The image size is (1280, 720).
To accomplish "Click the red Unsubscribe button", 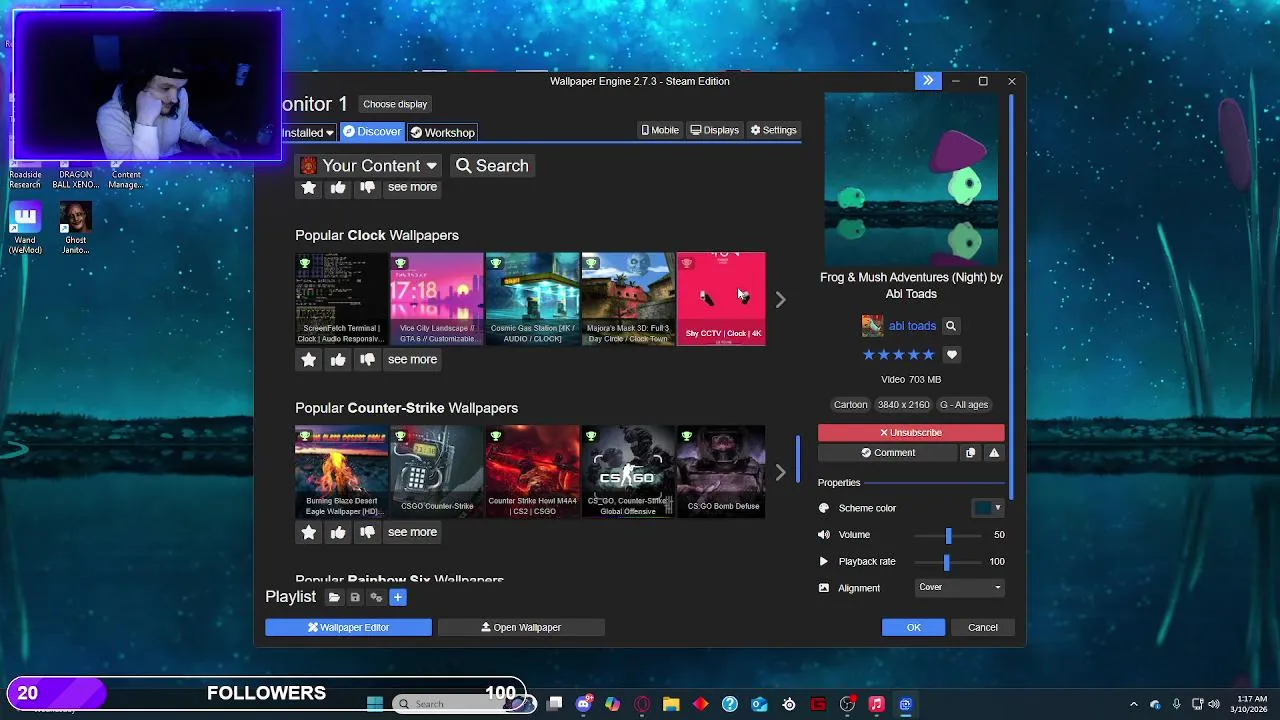I will click(x=911, y=433).
